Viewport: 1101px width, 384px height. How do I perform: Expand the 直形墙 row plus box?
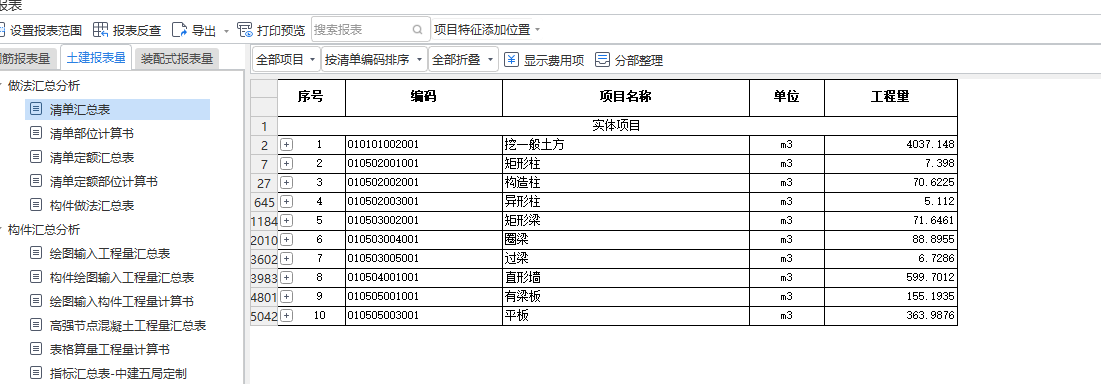tap(286, 278)
